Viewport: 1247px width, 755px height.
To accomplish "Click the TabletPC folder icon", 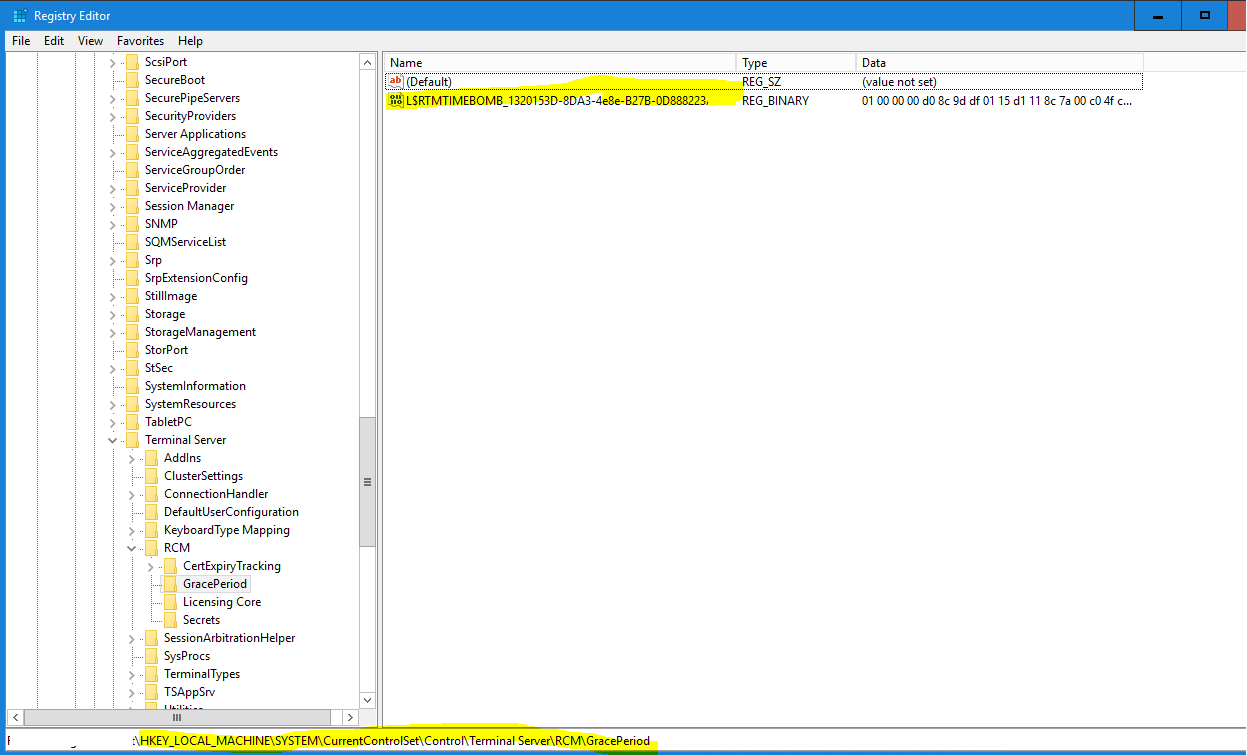I will coord(132,422).
